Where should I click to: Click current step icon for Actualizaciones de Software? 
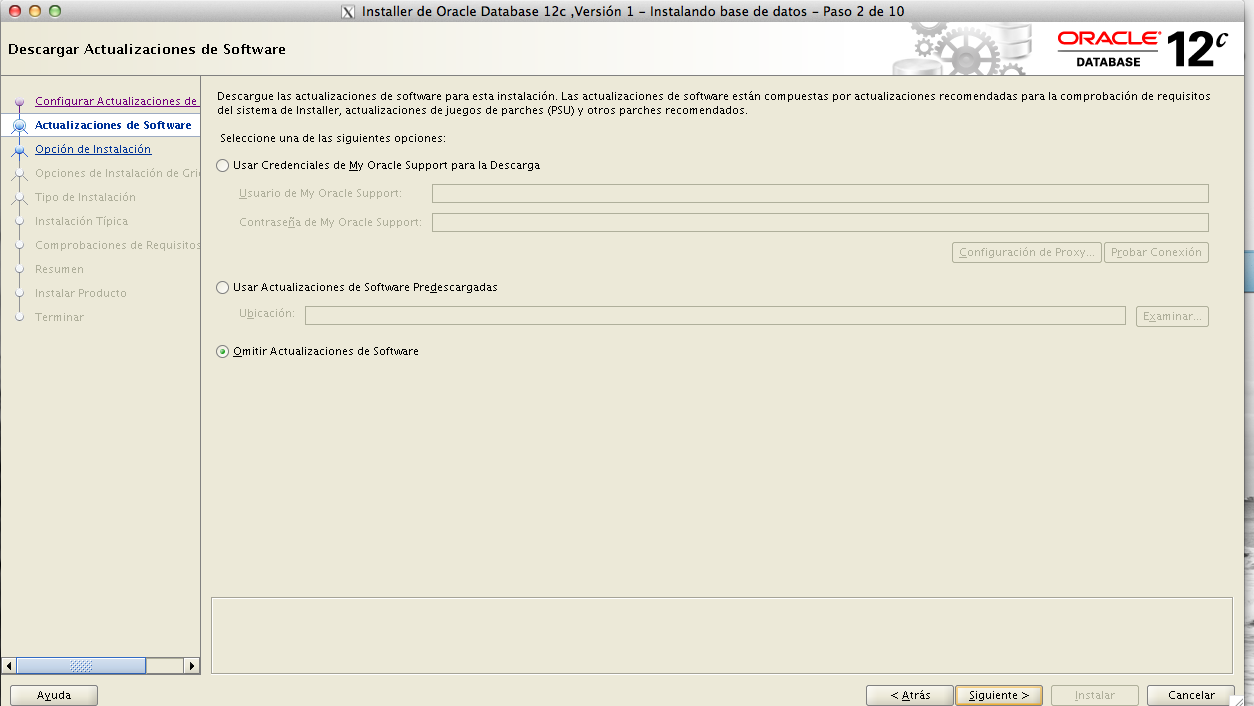tap(19, 126)
